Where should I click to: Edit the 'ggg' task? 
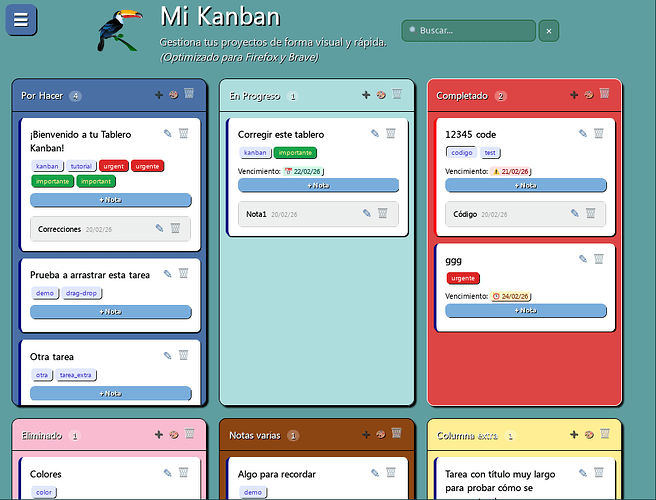click(583, 259)
